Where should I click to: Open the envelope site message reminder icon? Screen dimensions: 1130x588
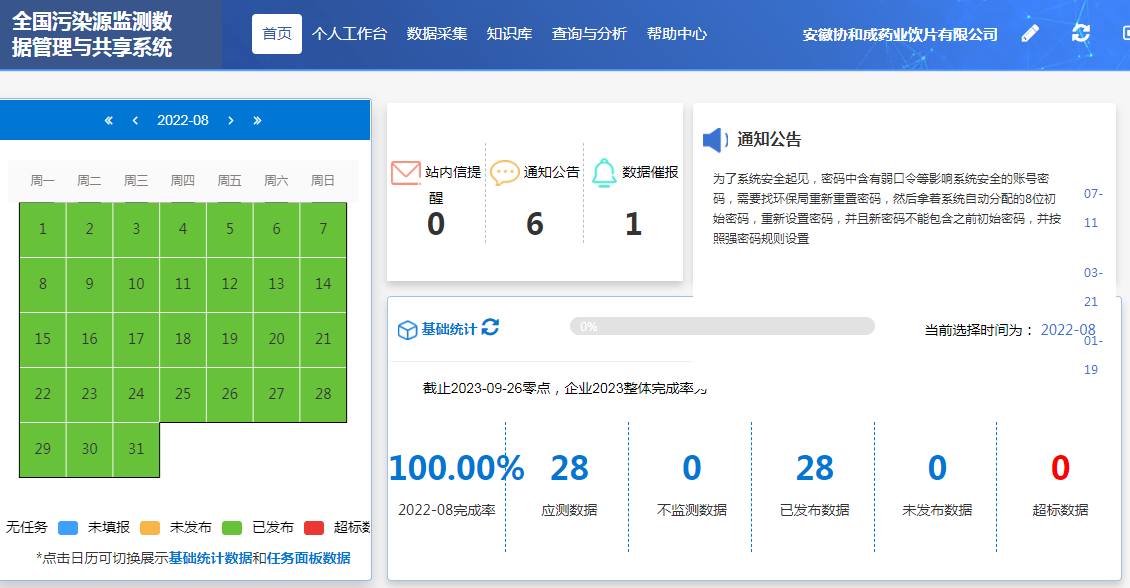coord(405,173)
